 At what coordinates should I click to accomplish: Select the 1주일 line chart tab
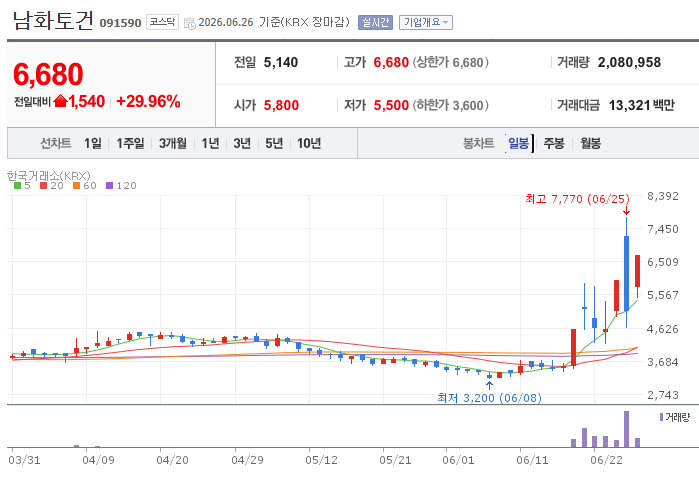[x=130, y=143]
